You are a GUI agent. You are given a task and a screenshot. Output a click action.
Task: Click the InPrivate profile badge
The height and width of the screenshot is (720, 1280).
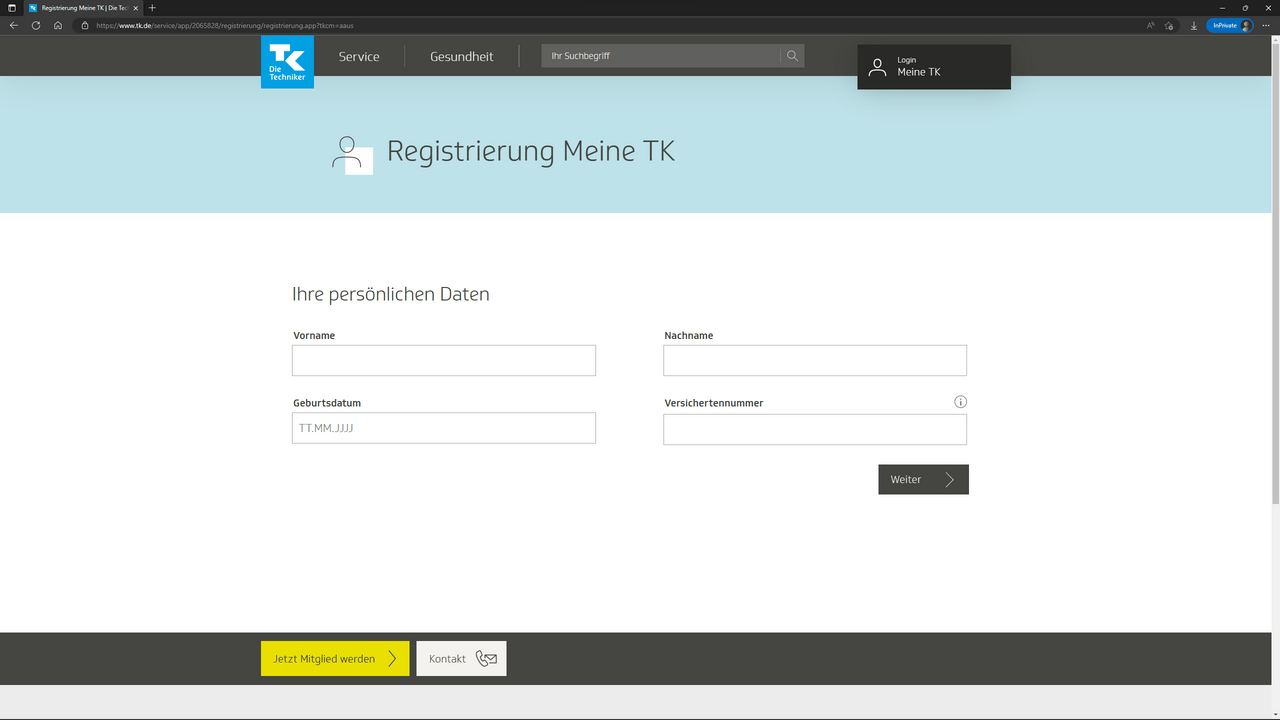point(1230,25)
